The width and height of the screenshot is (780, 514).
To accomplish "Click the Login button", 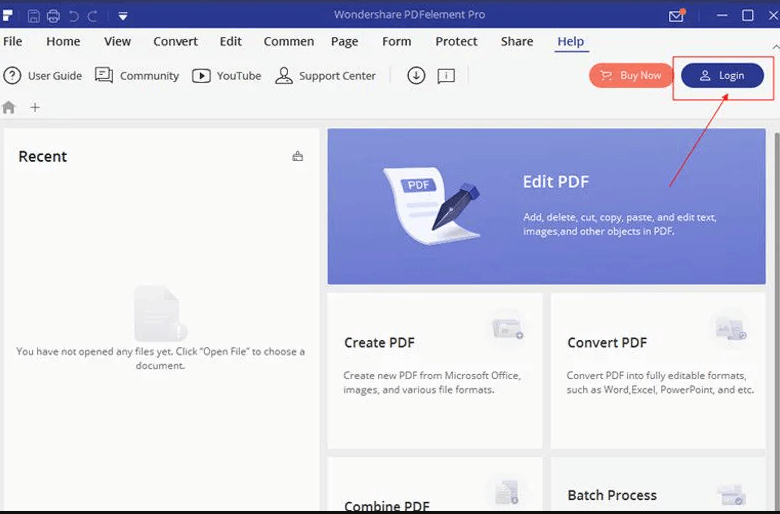I will pos(722,76).
